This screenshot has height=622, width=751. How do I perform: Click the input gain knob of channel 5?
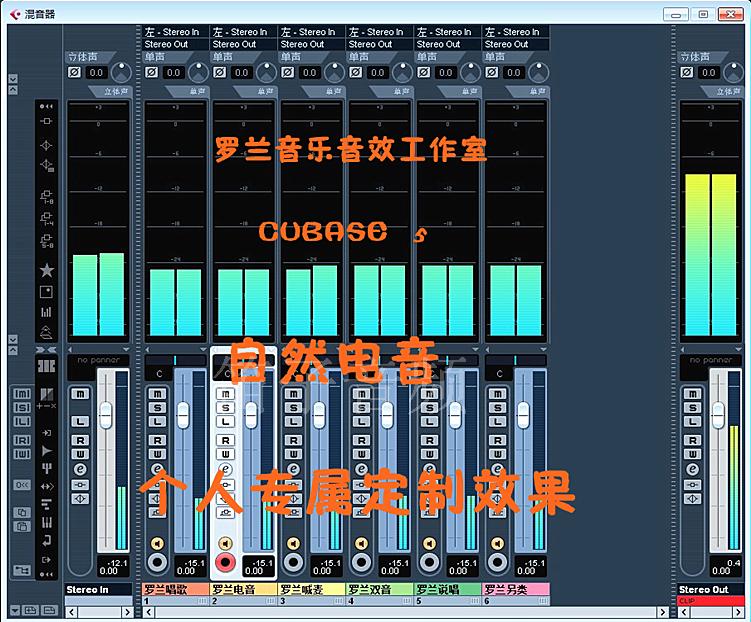(x=470, y=72)
